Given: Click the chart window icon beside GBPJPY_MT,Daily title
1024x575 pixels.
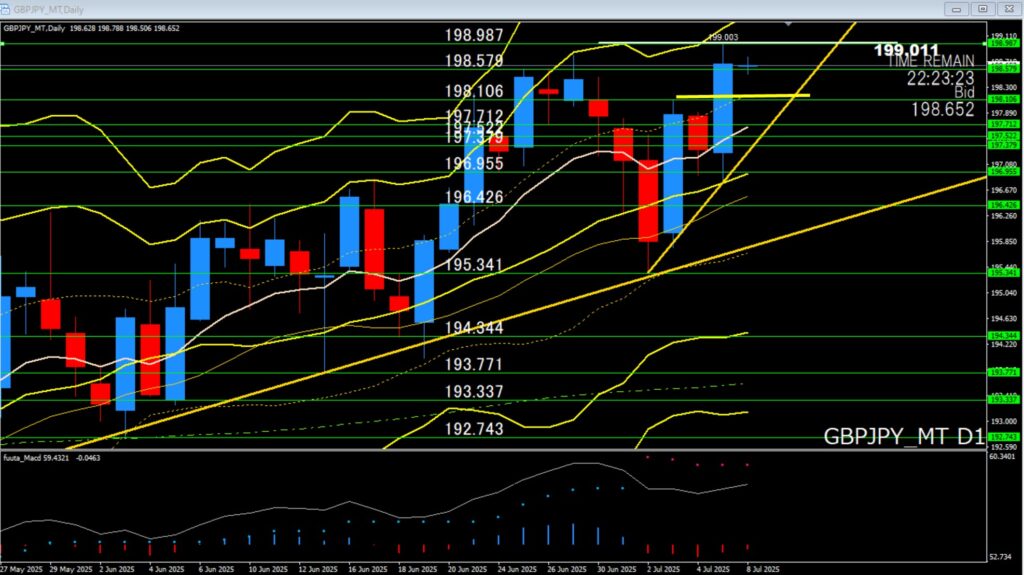Looking at the screenshot, I should 5,9.
